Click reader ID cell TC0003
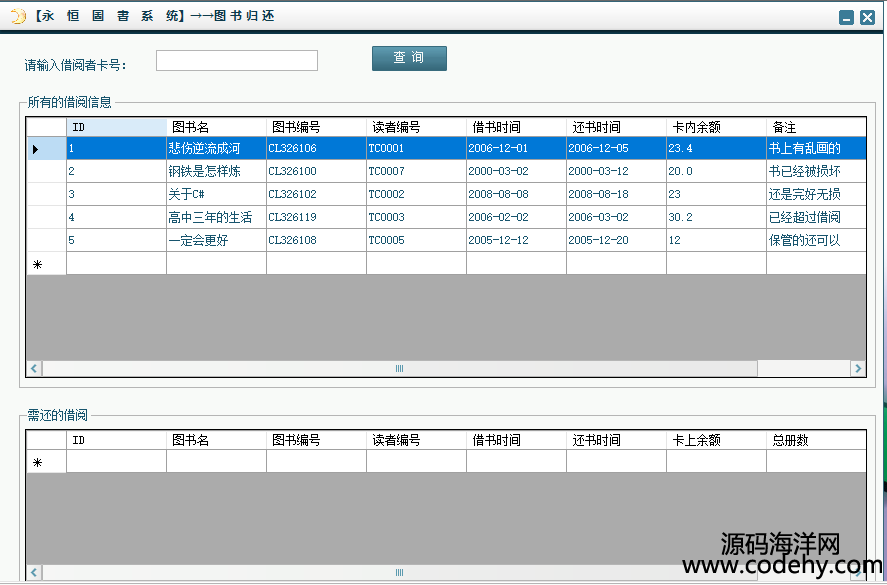887x585 pixels. 416,217
